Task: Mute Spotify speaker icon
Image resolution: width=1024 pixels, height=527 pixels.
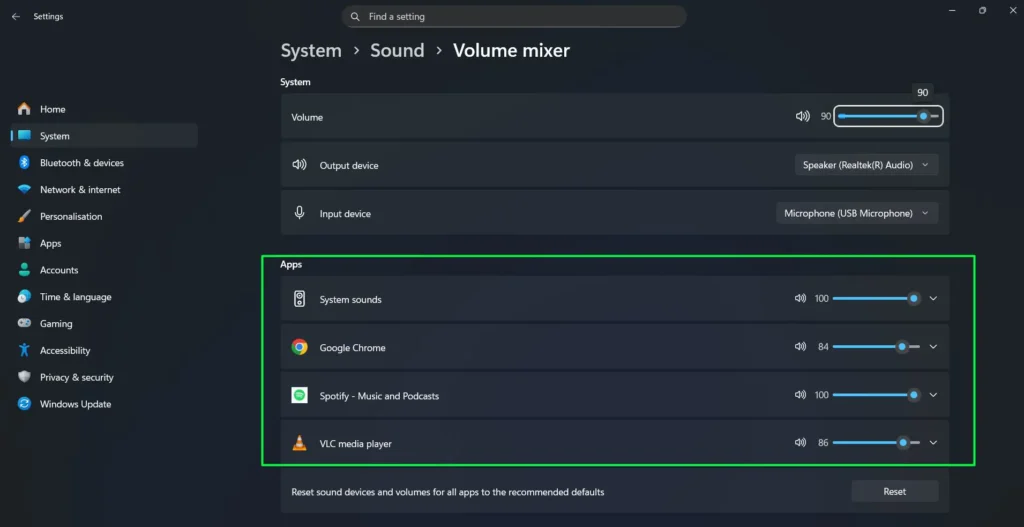Action: pos(800,394)
